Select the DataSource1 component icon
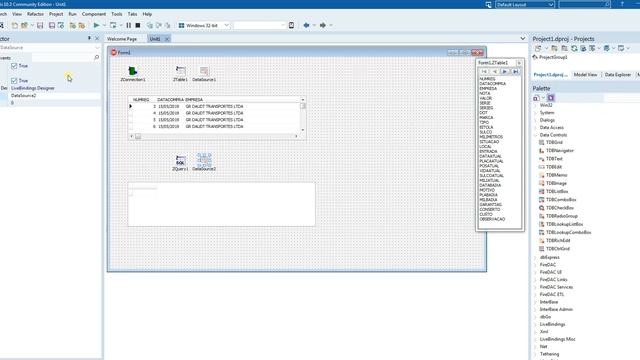The image size is (640, 360). pos(204,71)
